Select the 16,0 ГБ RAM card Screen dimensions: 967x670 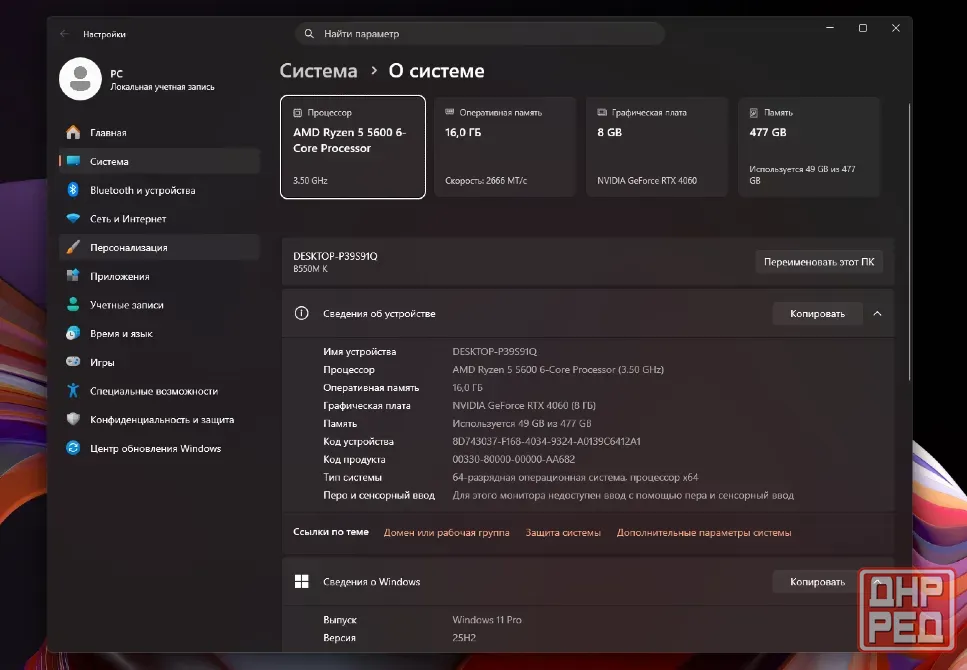(505, 147)
